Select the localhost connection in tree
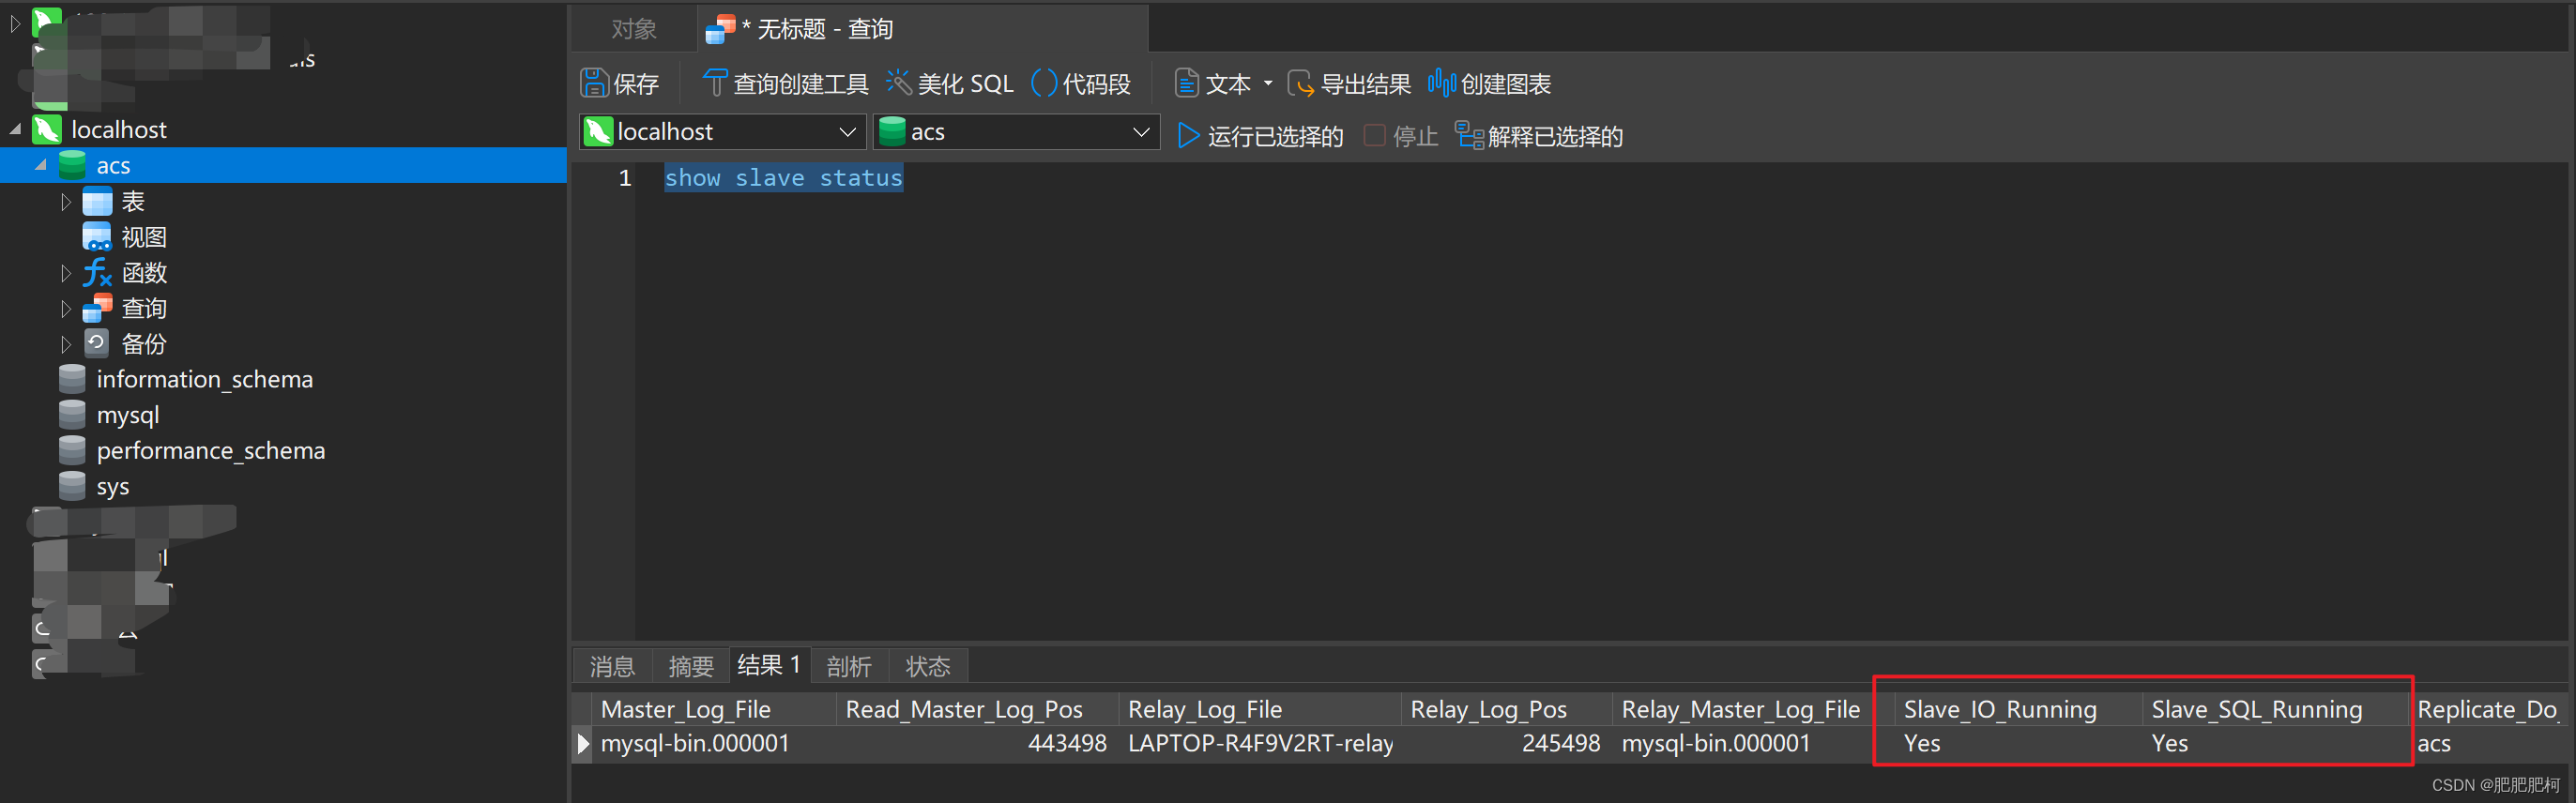Viewport: 2576px width, 803px height. click(119, 129)
